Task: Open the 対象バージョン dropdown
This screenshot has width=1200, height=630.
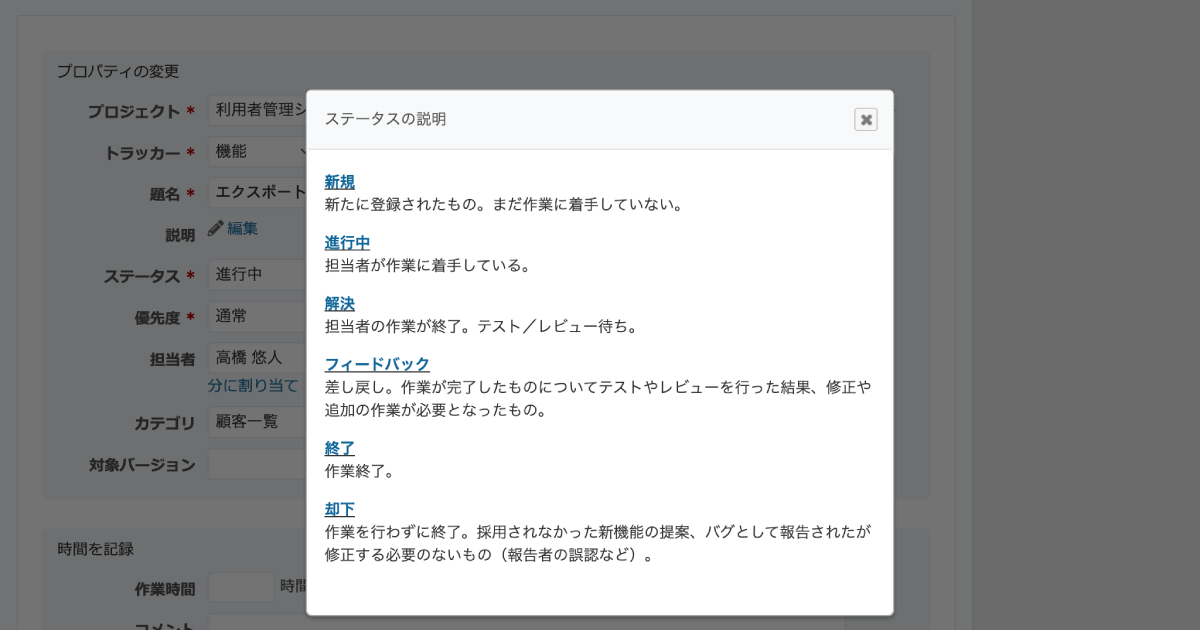Action: (x=255, y=463)
